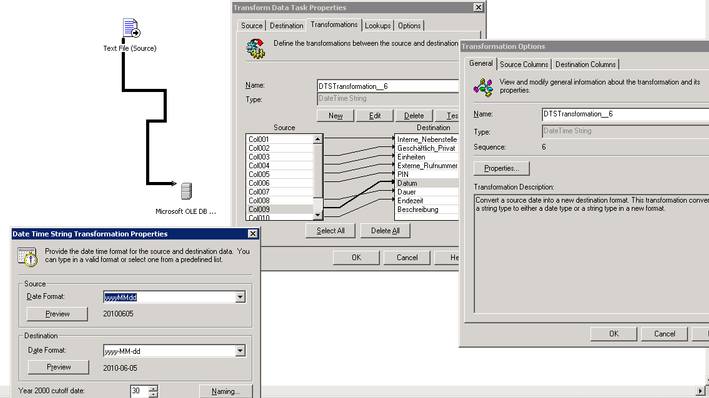709x398 pixels.
Task: Switch to the Transformations tab
Action: tap(334, 25)
